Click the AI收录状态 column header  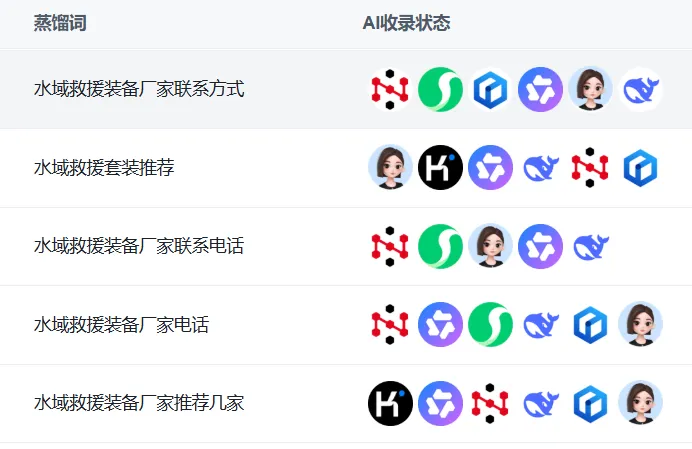click(x=406, y=23)
